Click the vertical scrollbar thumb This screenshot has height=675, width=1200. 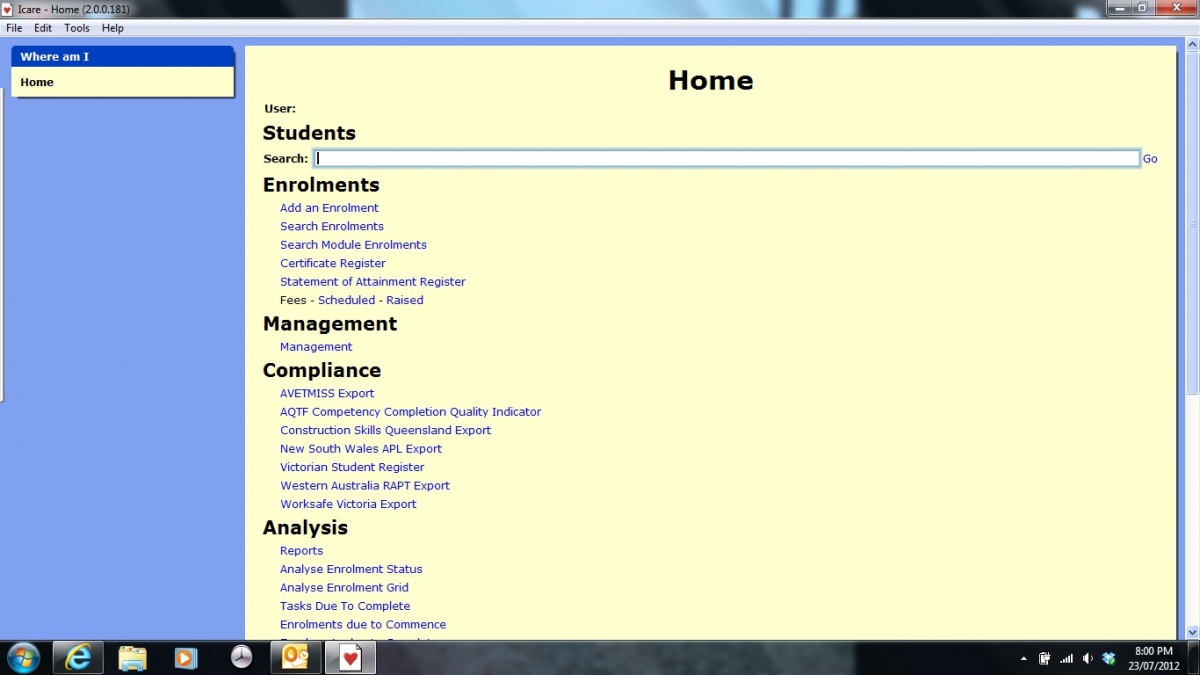click(1192, 224)
